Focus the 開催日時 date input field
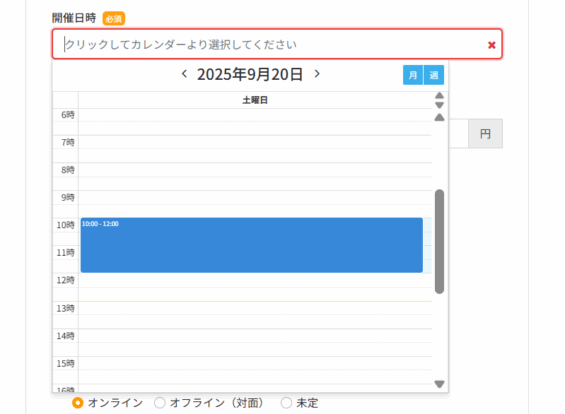 coord(277,44)
